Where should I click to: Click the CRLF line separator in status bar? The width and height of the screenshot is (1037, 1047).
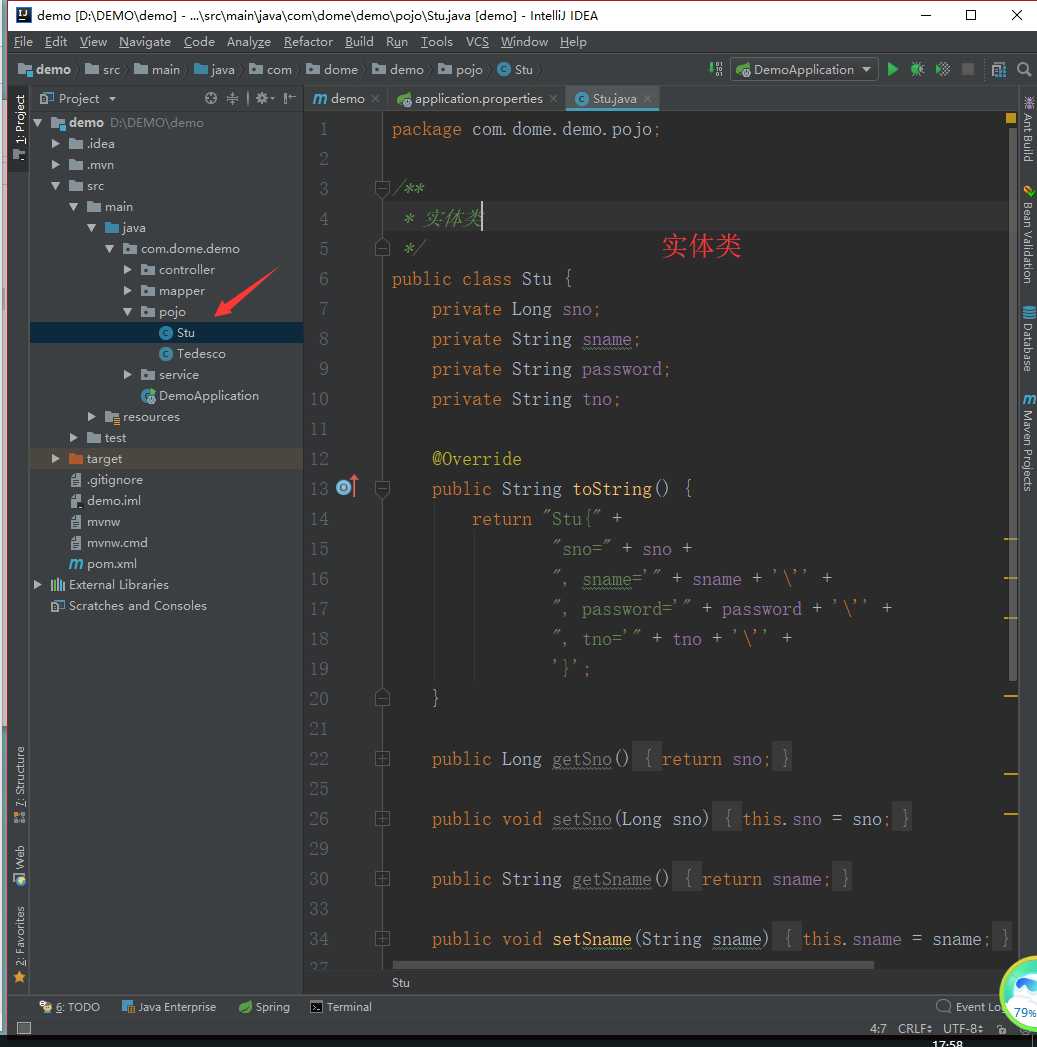[915, 1028]
